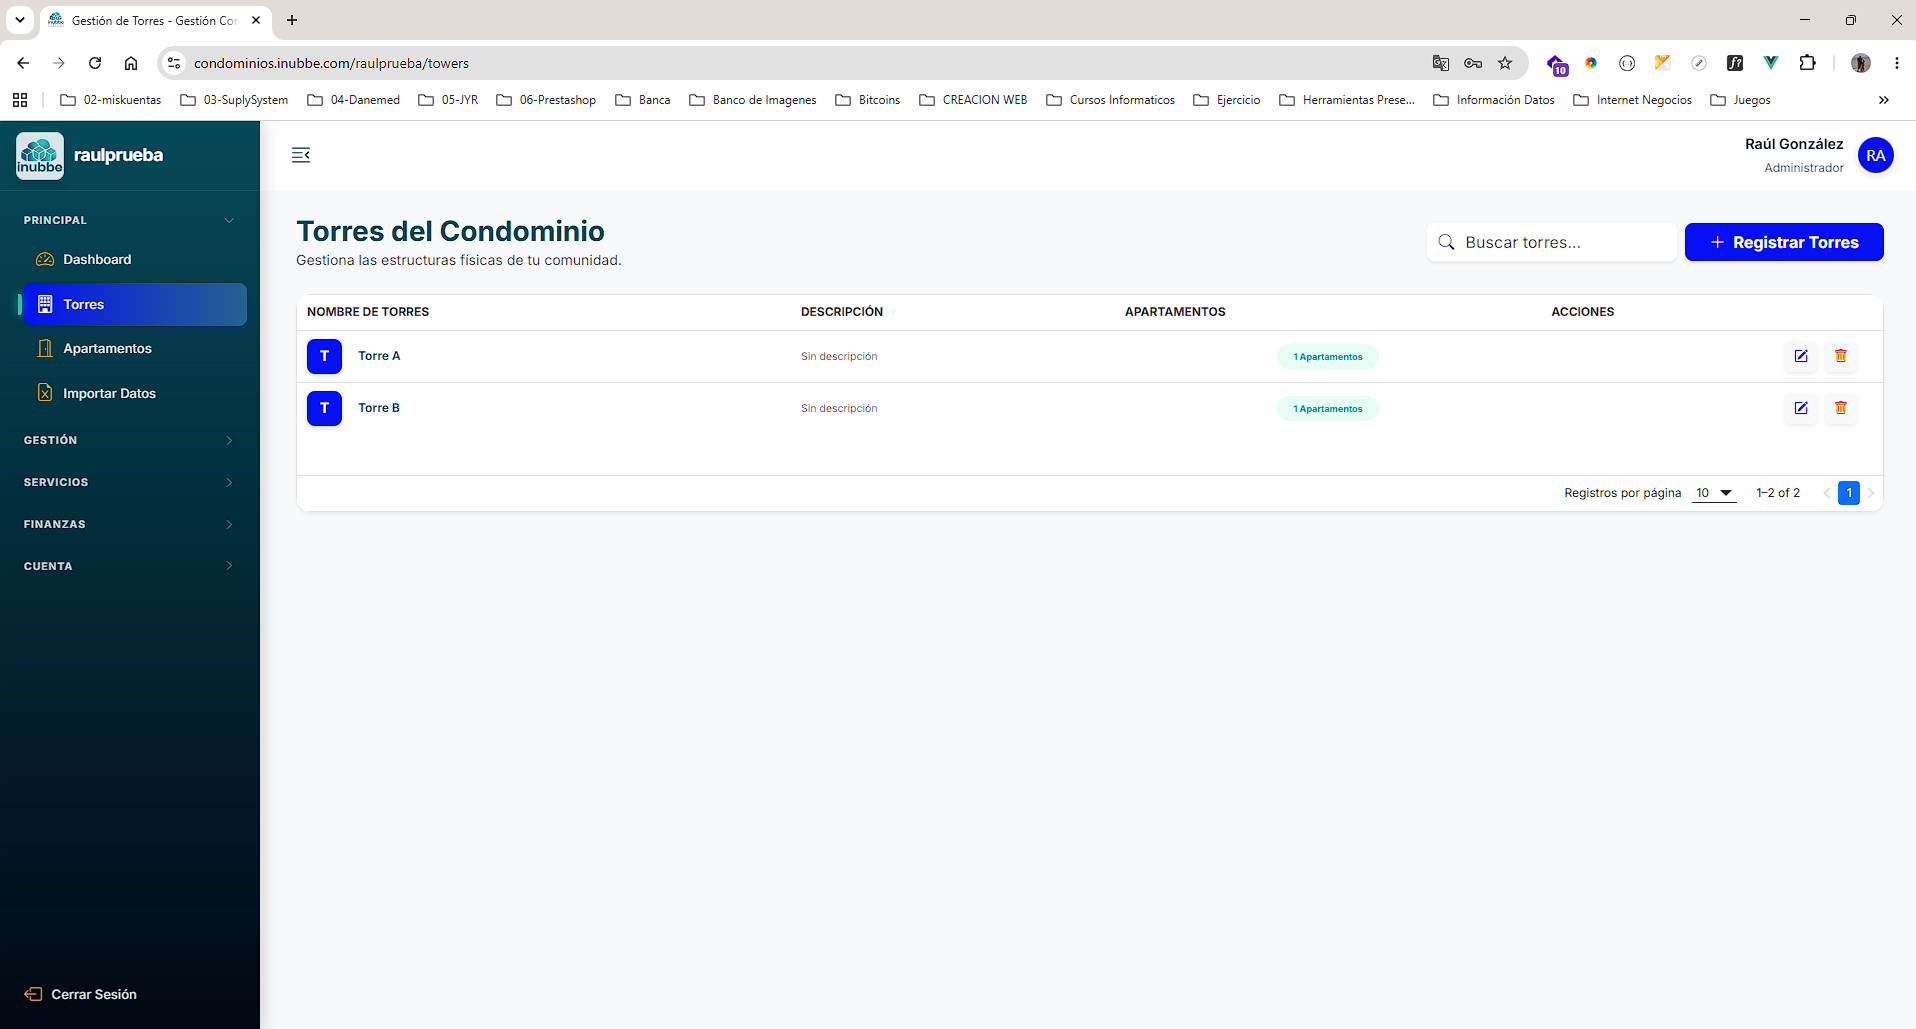Click the Raúl González user name
The image size is (1916, 1029).
pyautogui.click(x=1794, y=144)
